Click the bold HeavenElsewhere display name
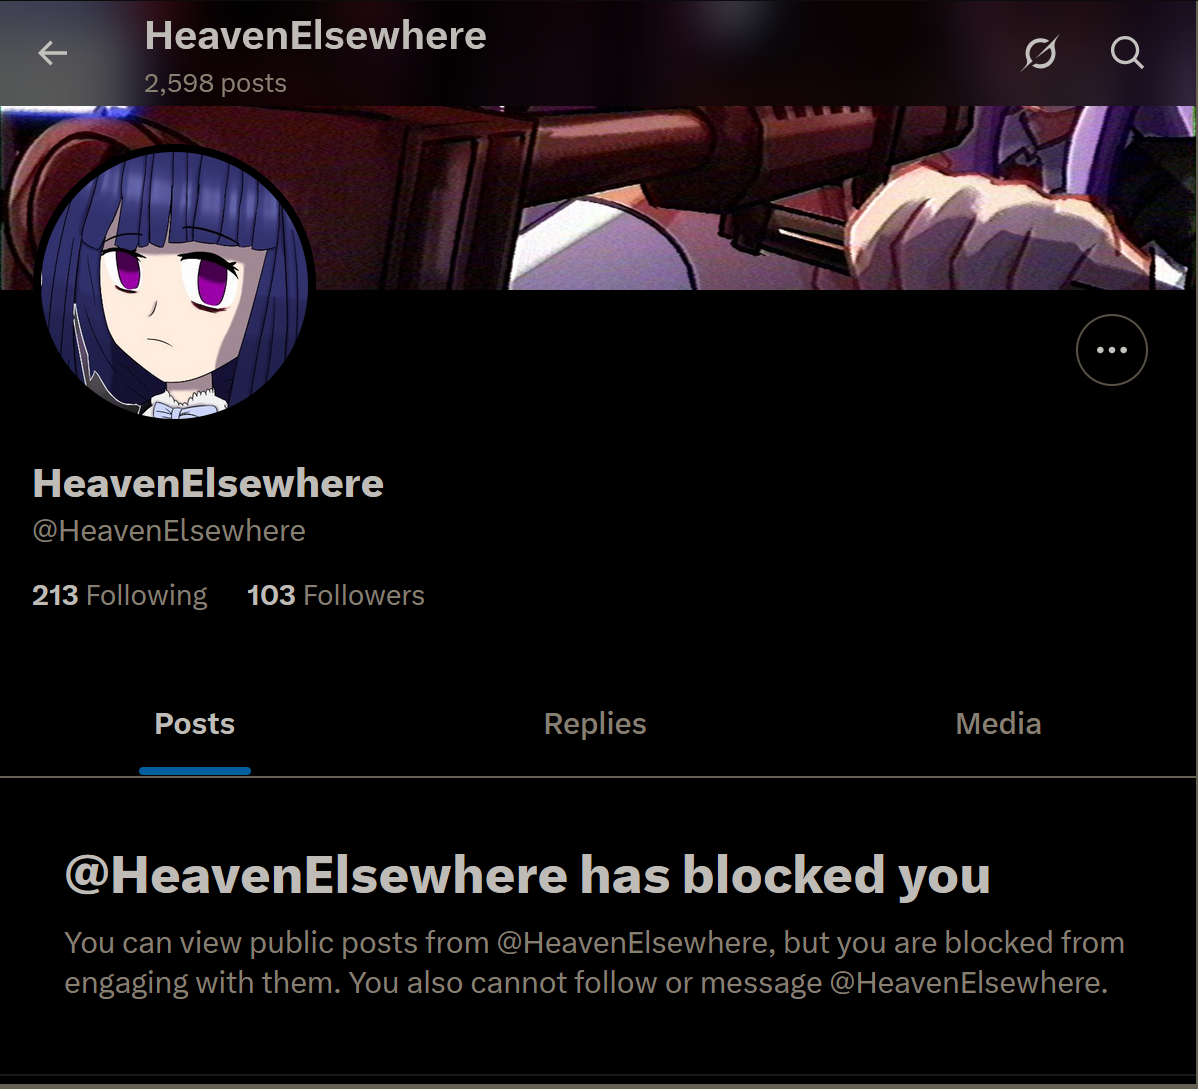1198x1089 pixels. tap(208, 483)
